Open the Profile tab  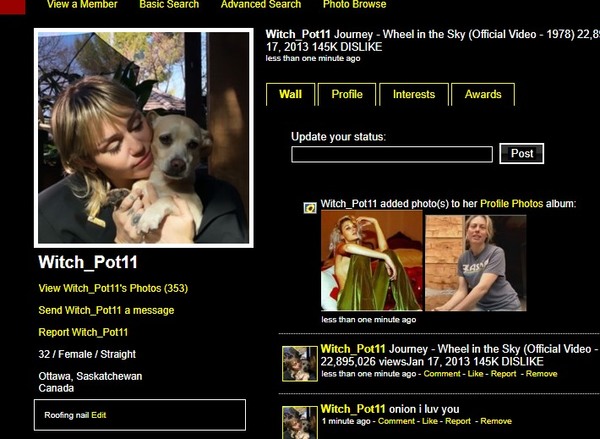347,95
